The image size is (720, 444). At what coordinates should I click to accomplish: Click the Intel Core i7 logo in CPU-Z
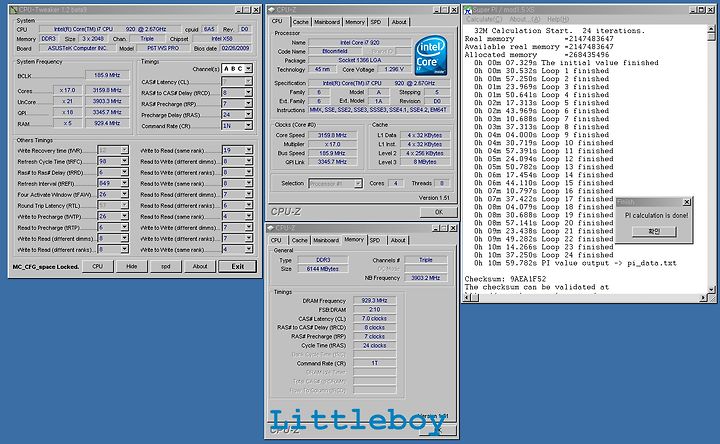[431, 56]
